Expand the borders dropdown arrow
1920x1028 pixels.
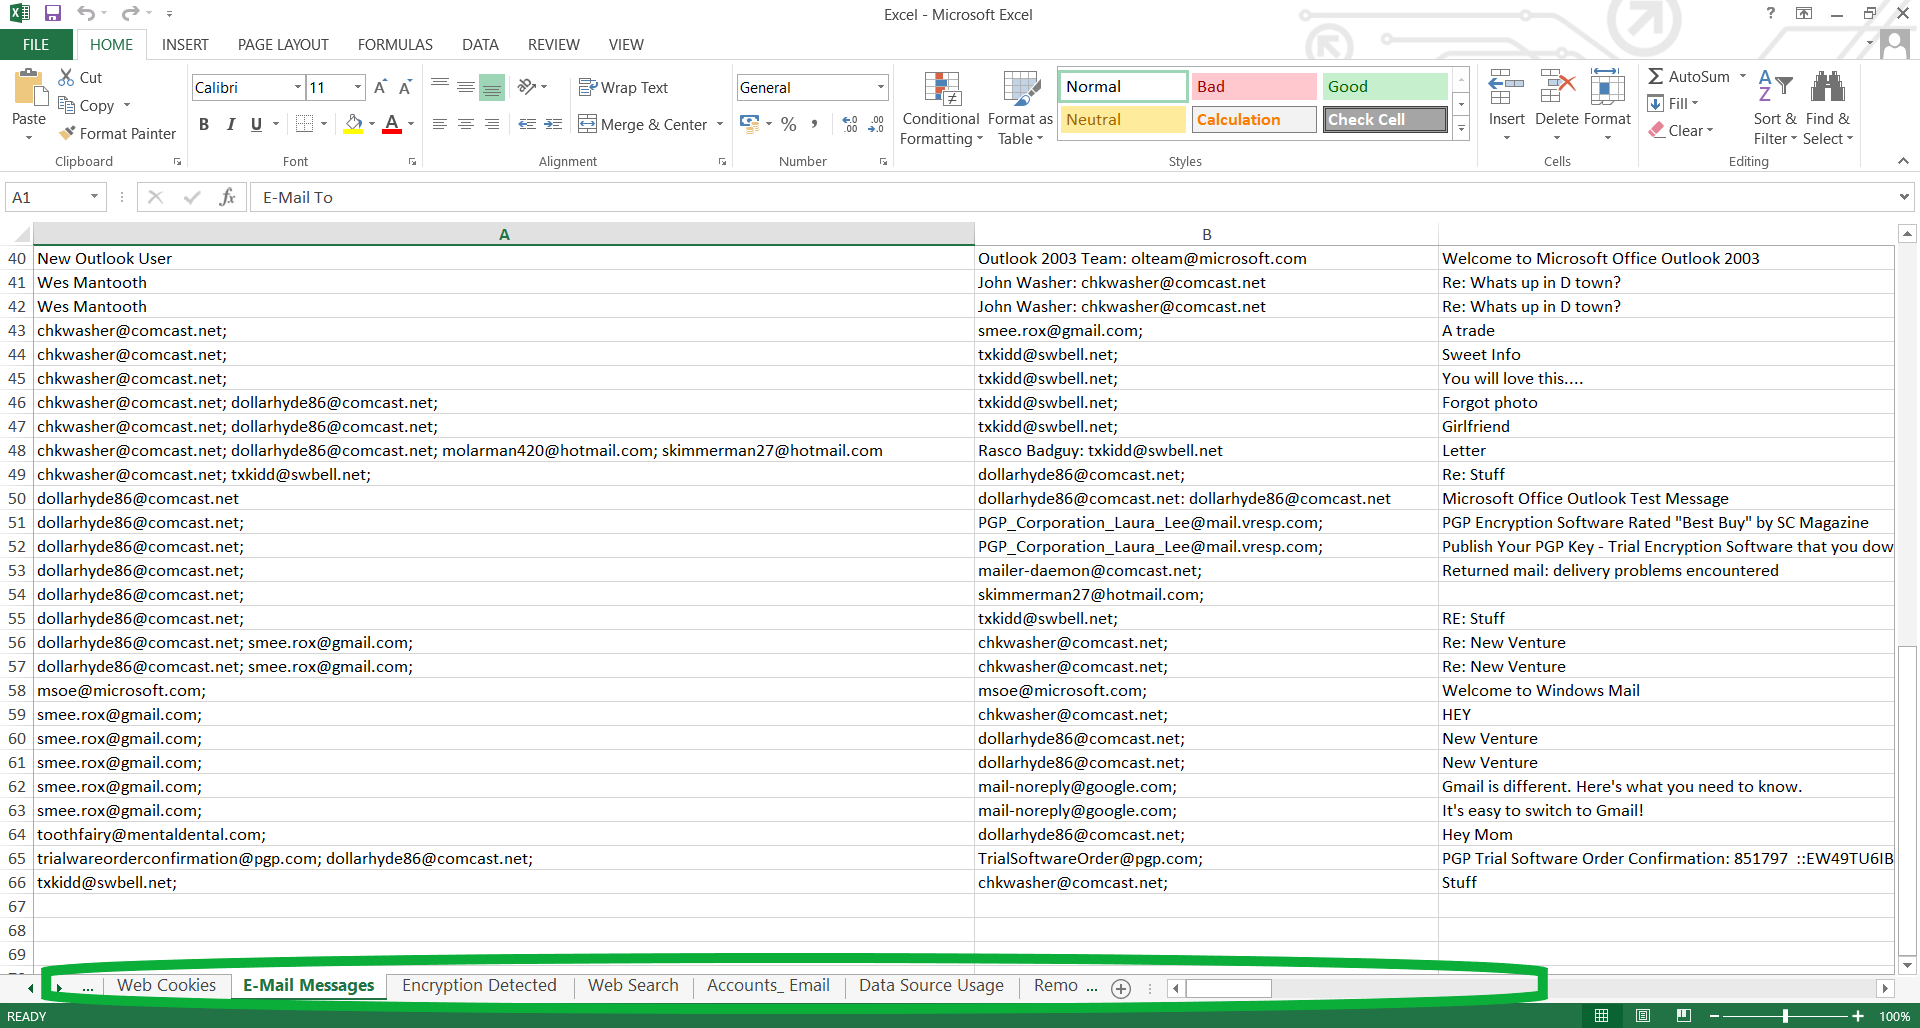click(324, 124)
